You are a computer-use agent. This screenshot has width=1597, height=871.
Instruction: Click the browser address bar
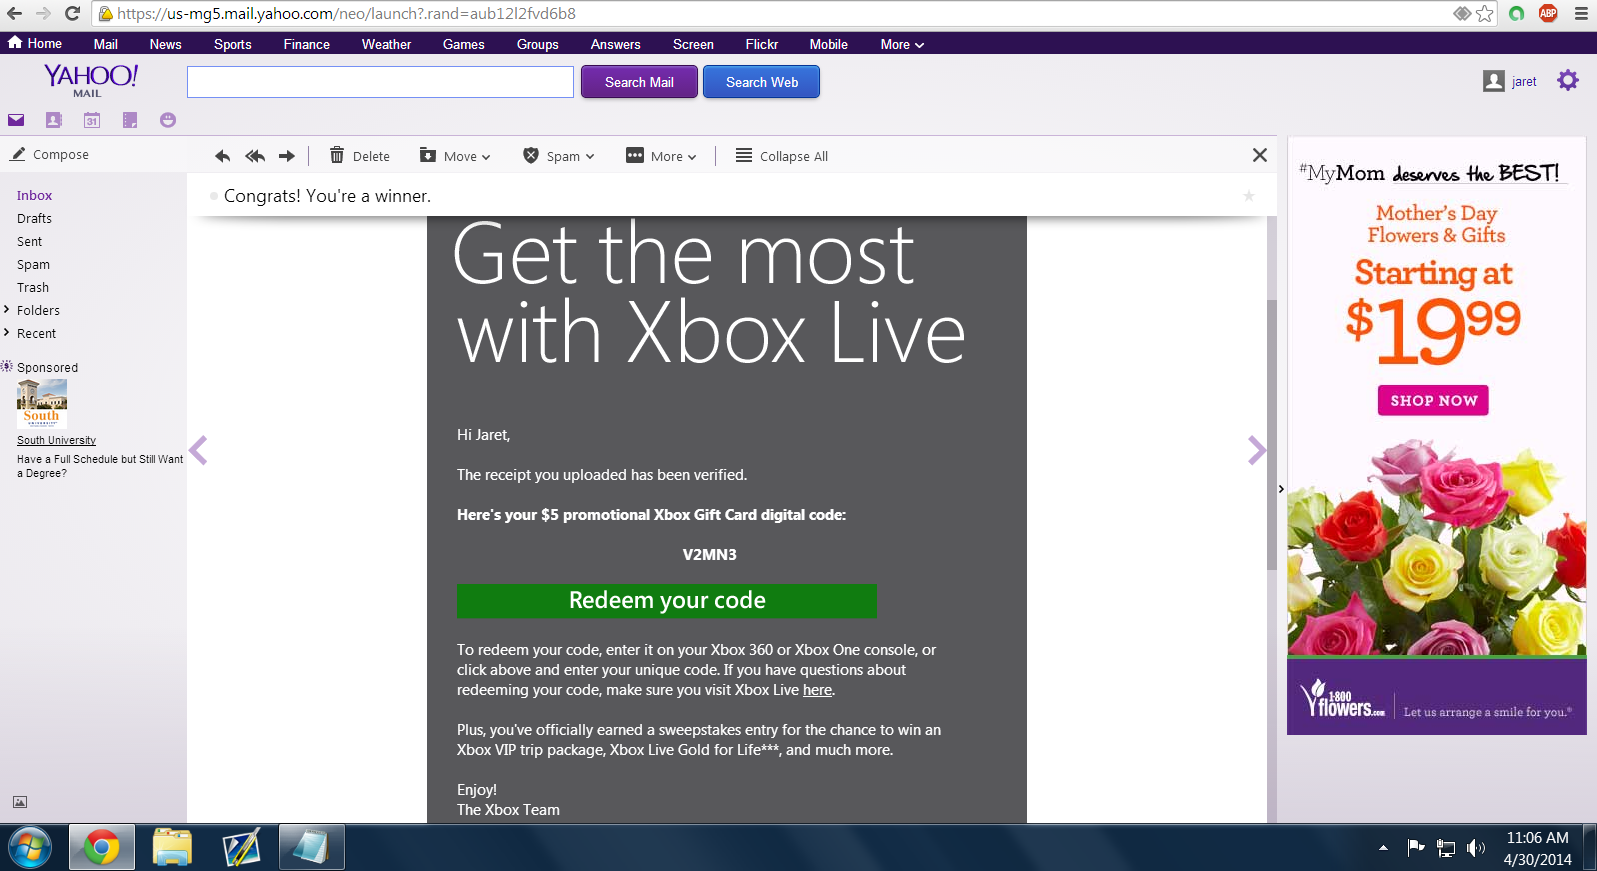pyautogui.click(x=780, y=14)
